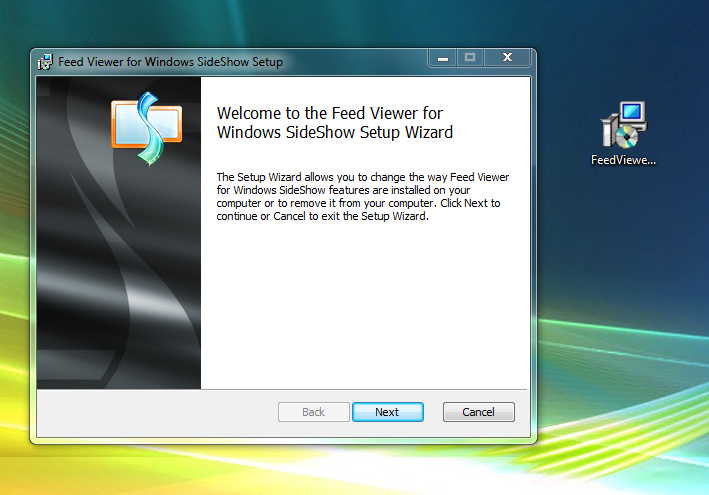Minimize the Feed Viewer Setup window
Image resolution: width=709 pixels, height=495 pixels.
pyautogui.click(x=443, y=58)
